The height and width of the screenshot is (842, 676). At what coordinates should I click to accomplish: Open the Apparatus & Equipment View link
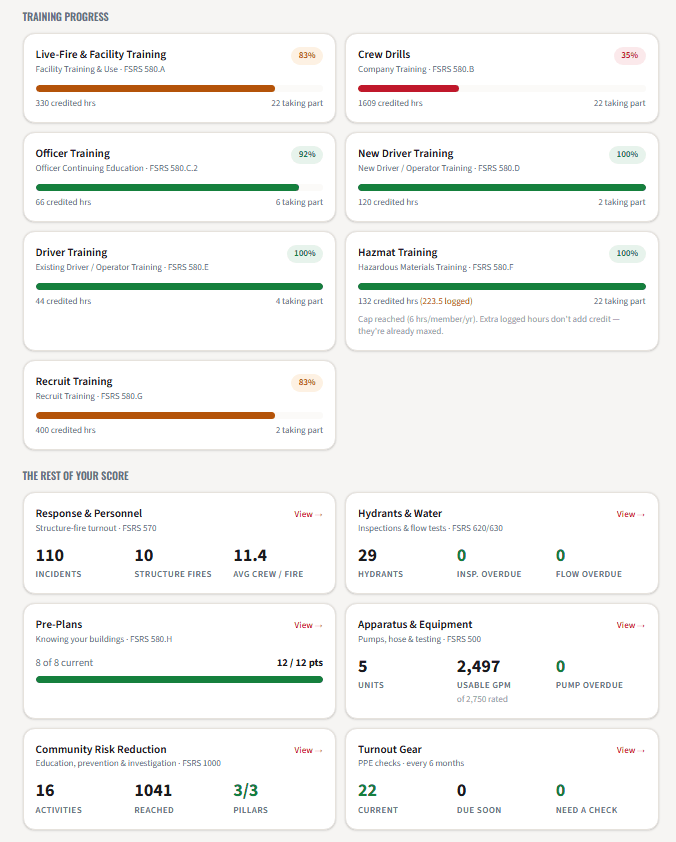tap(631, 625)
